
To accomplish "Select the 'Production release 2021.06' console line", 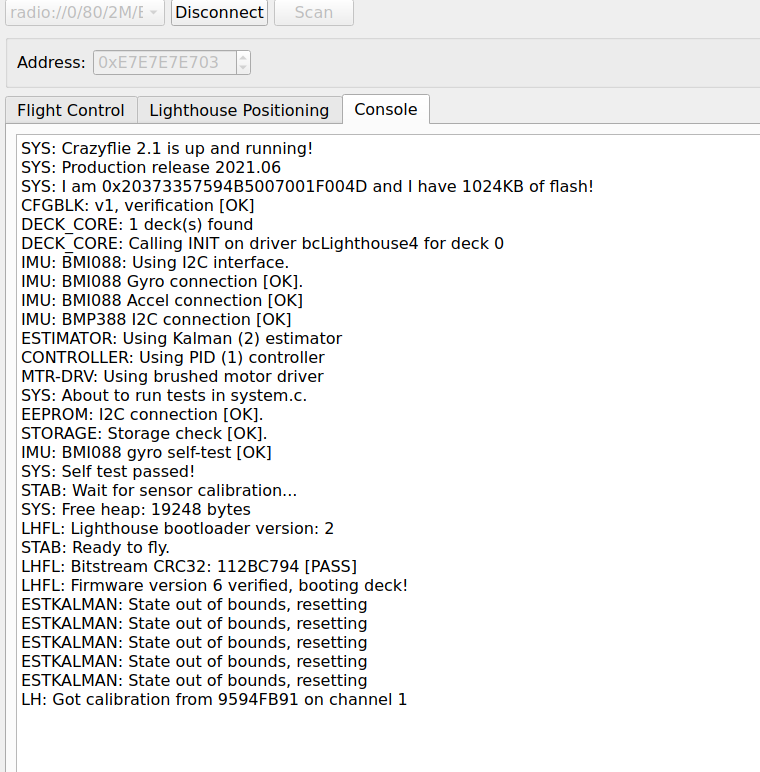I will [151, 167].
